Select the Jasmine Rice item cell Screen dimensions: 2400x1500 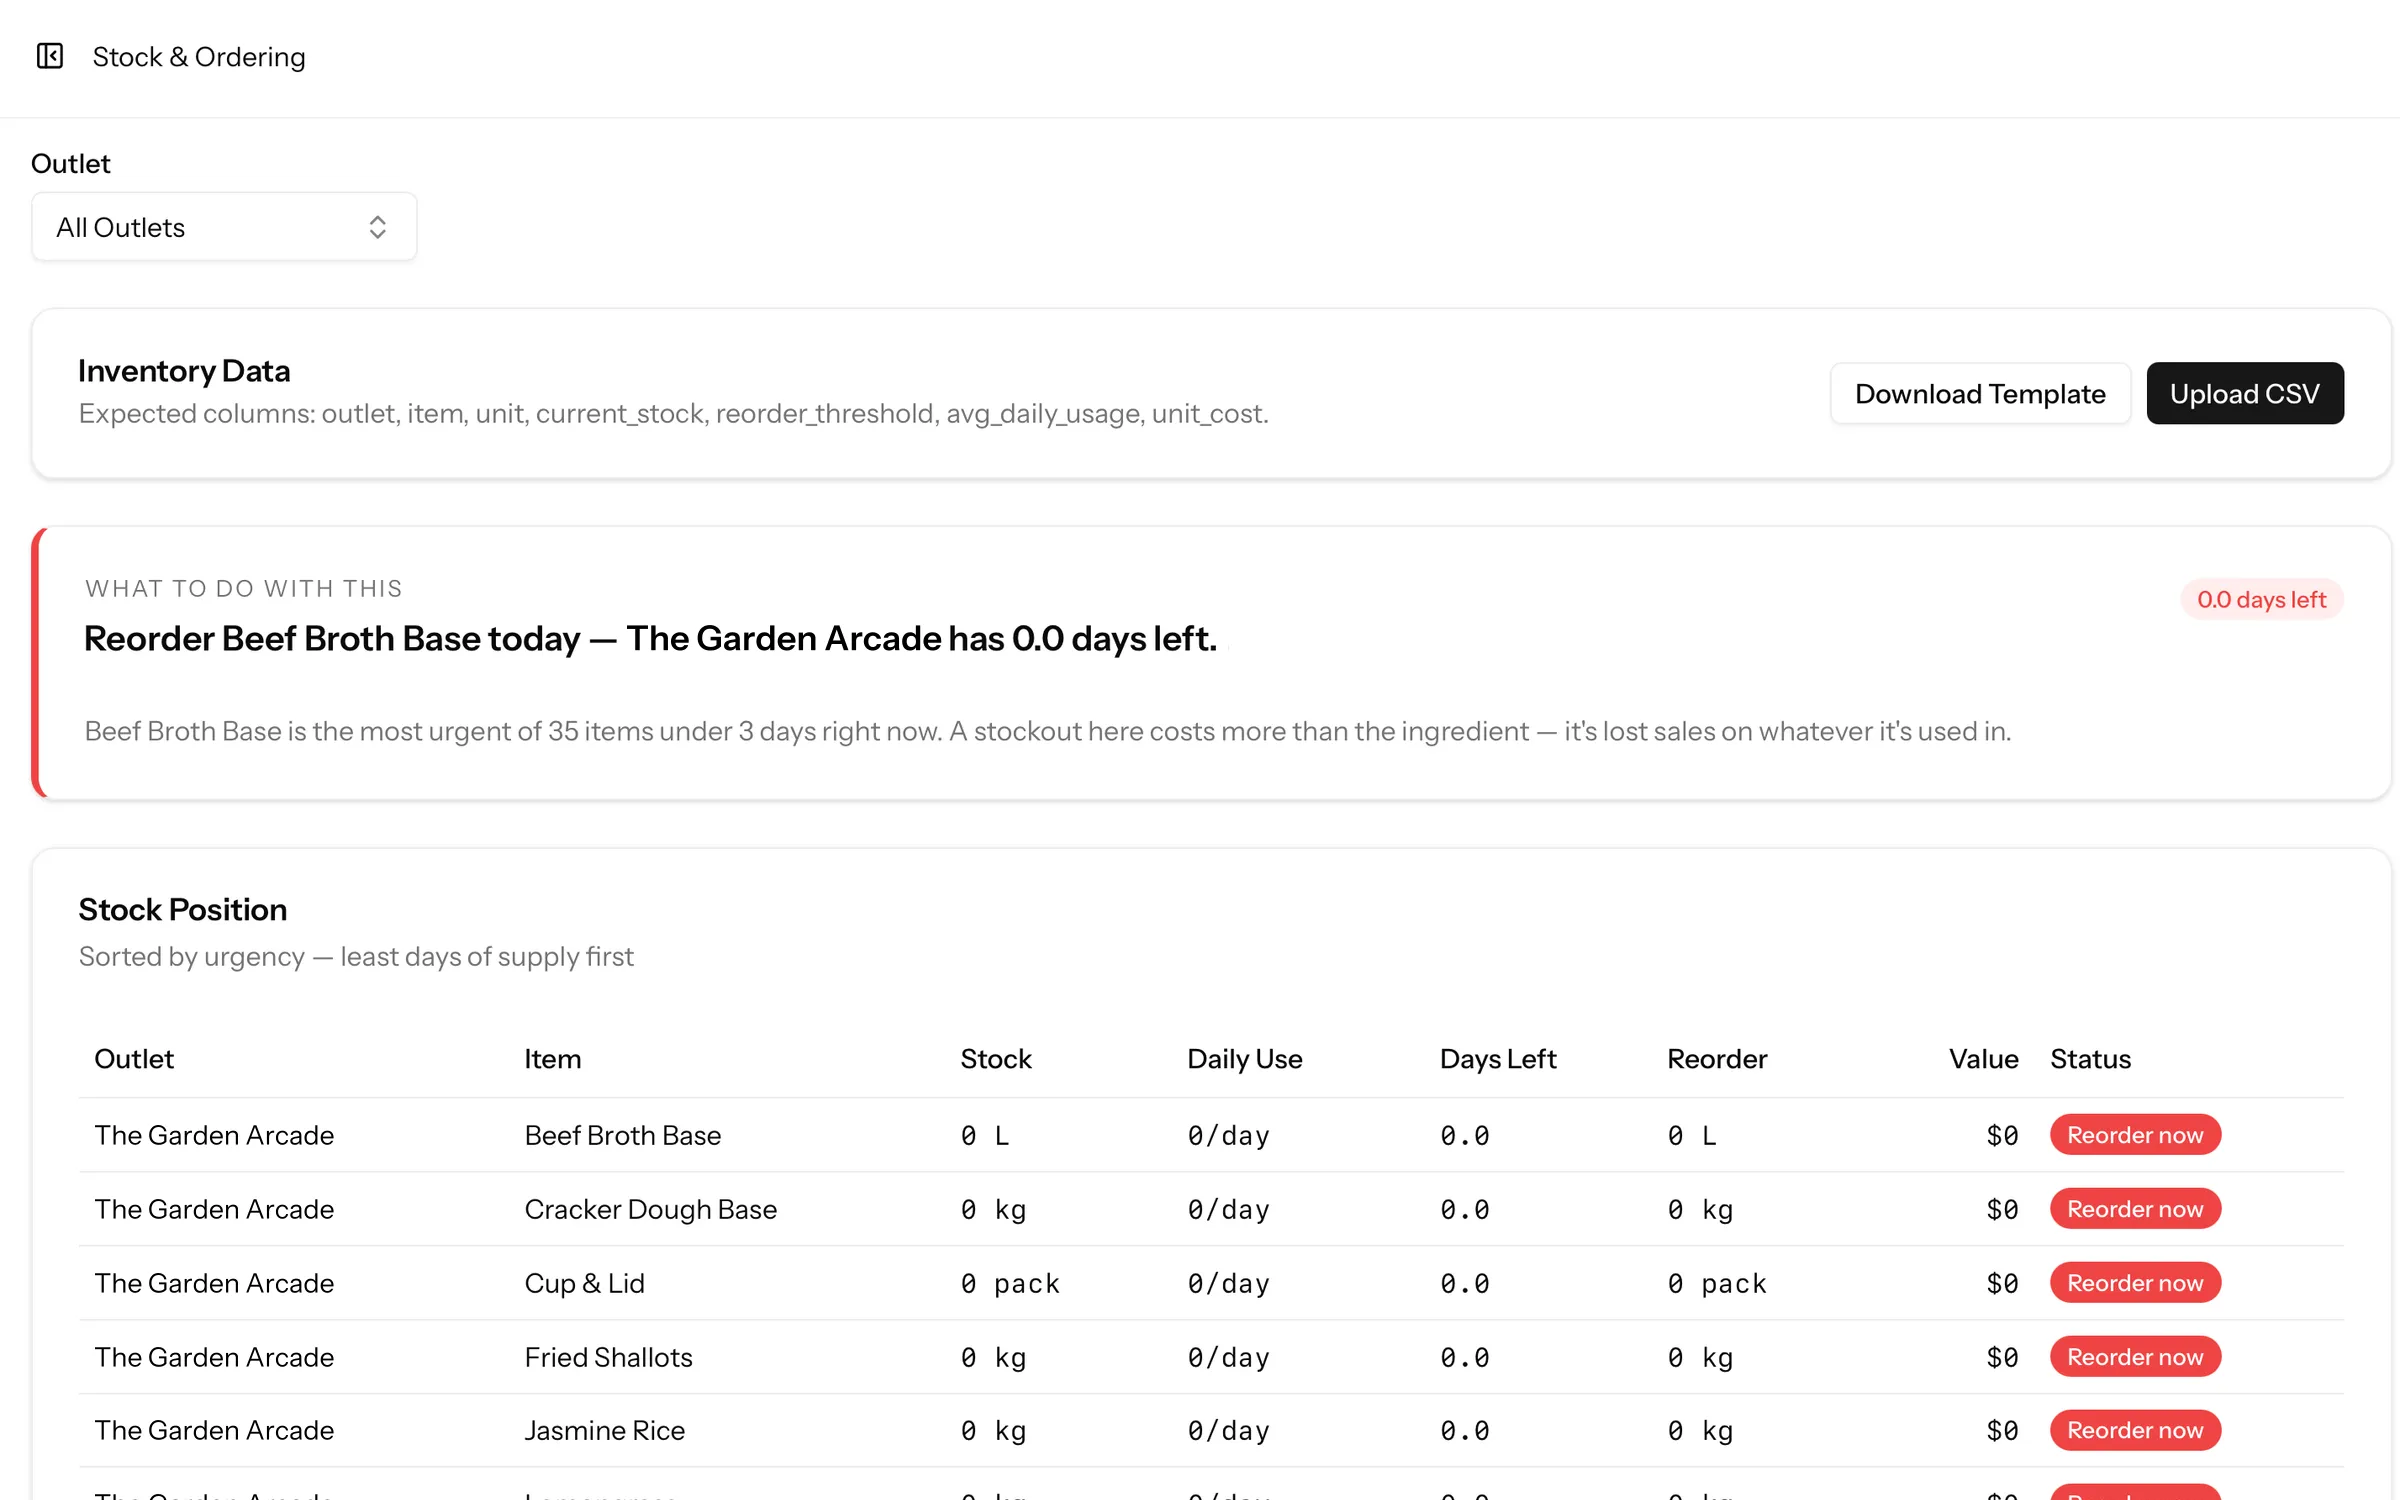tap(604, 1430)
